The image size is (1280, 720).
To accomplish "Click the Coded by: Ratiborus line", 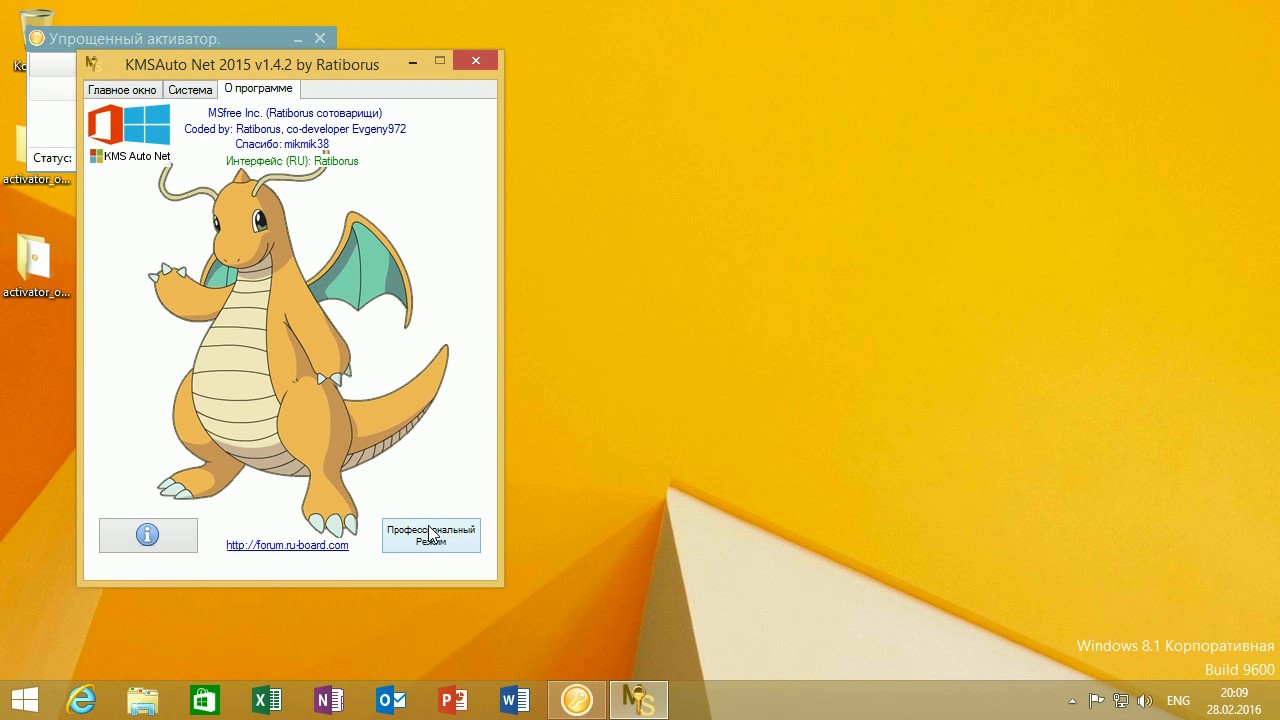I will [295, 129].
